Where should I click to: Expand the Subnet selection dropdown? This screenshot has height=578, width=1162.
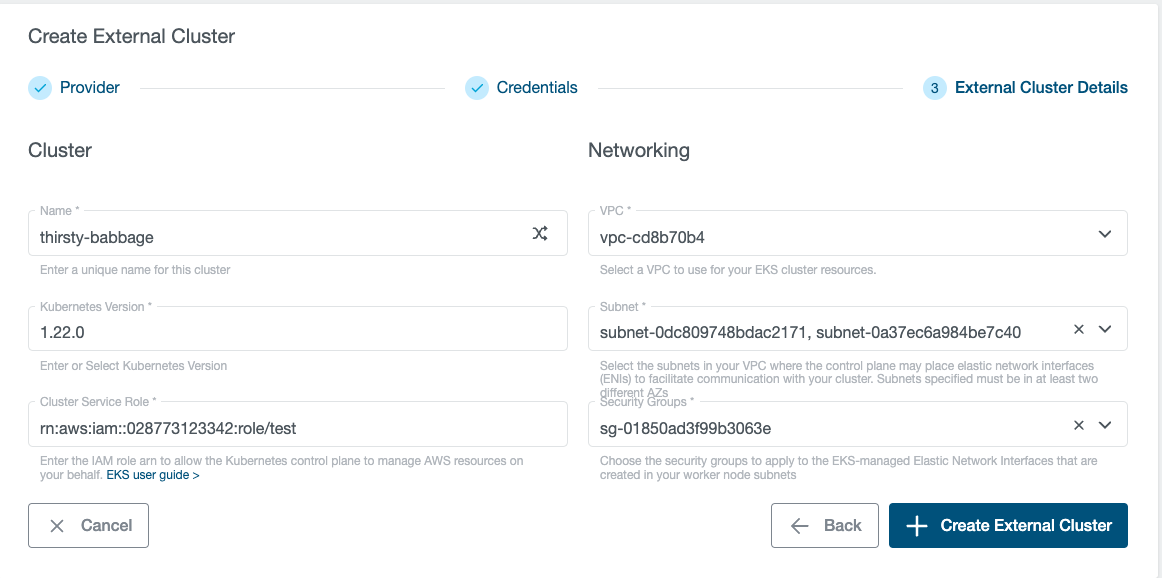[x=1105, y=328]
